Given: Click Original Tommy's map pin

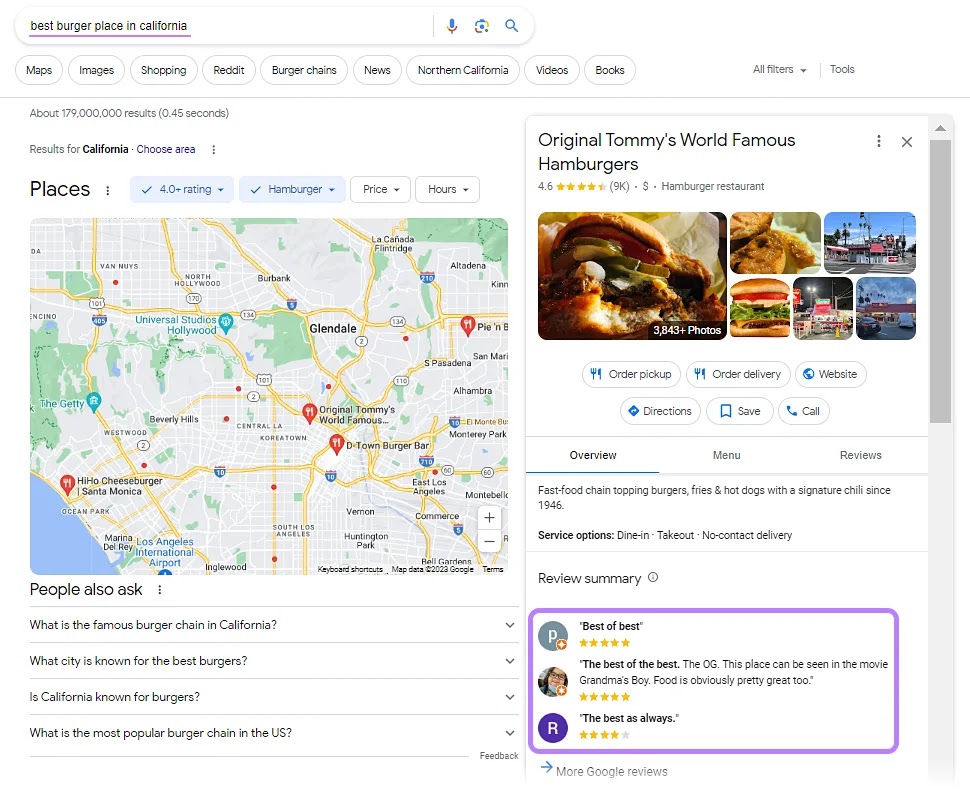Looking at the screenshot, I should tap(309, 413).
